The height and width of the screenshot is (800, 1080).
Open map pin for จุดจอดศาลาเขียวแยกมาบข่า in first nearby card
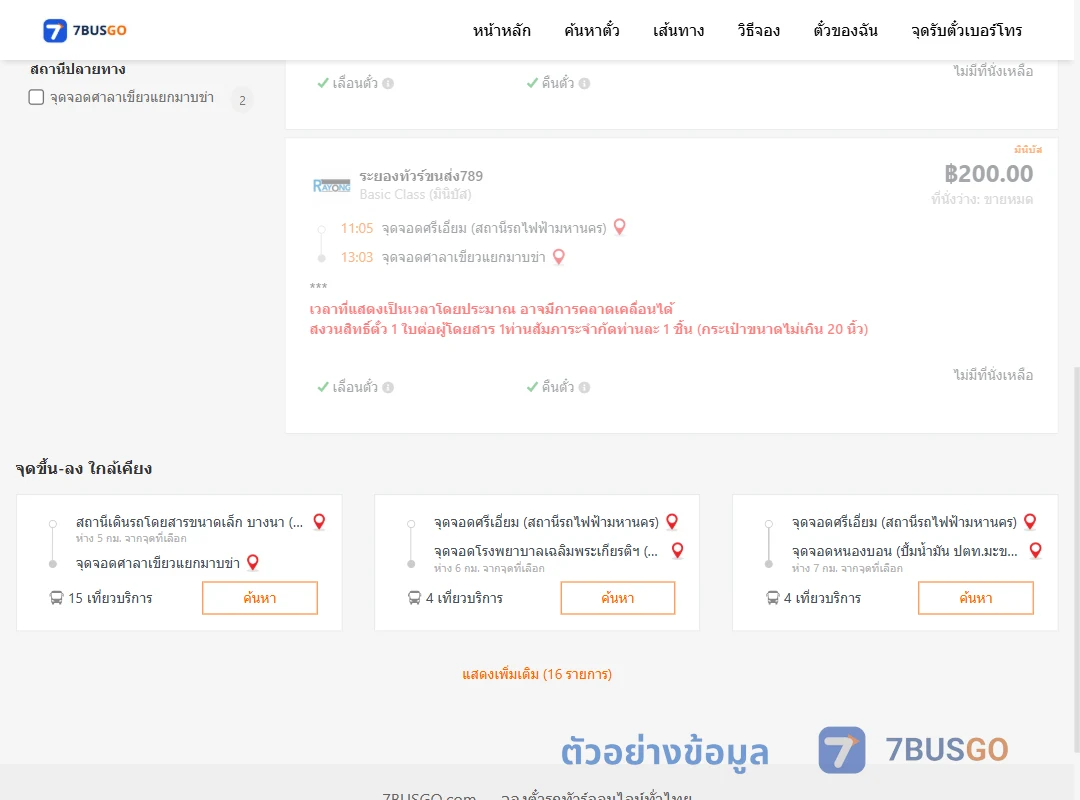point(253,562)
